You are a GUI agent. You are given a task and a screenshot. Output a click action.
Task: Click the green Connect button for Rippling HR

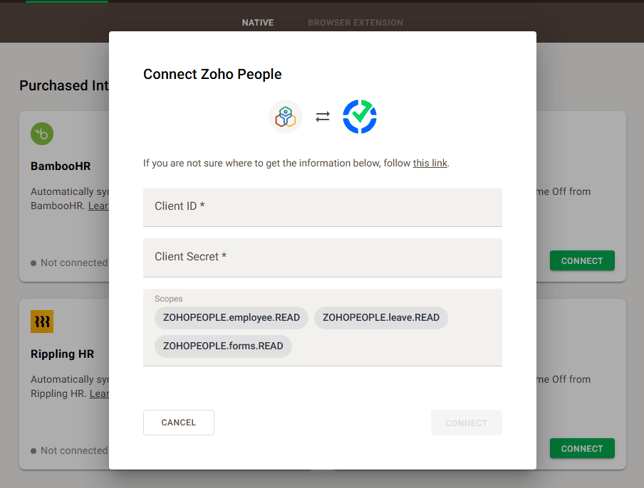click(x=581, y=449)
